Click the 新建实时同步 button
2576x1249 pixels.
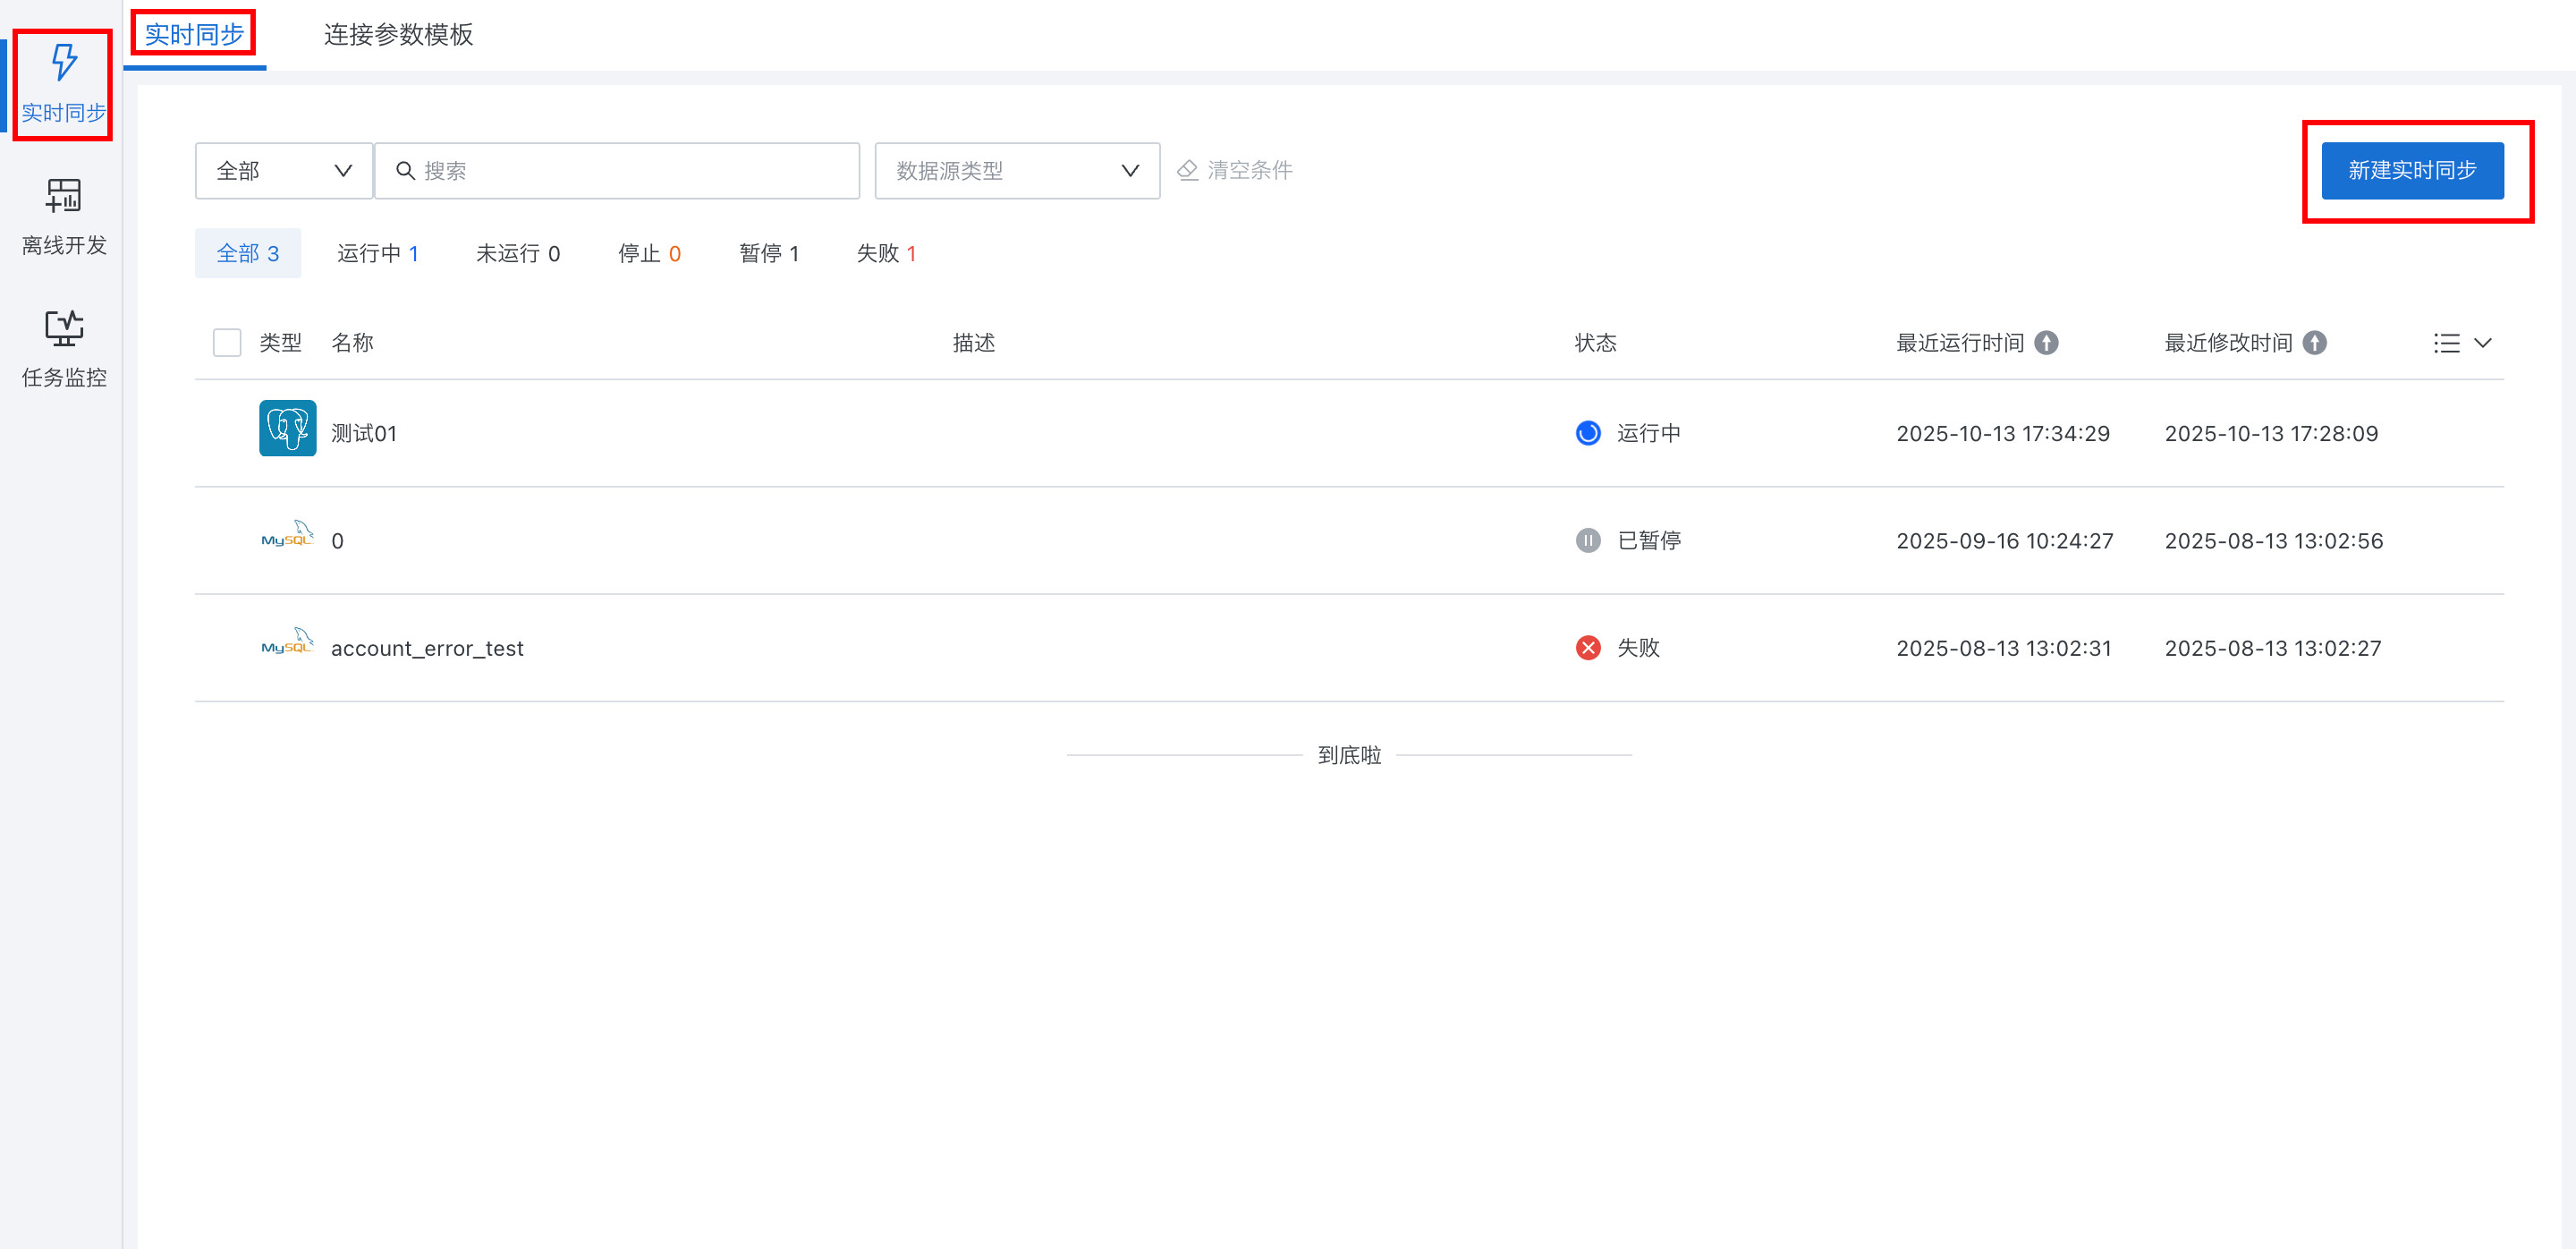click(x=2412, y=171)
